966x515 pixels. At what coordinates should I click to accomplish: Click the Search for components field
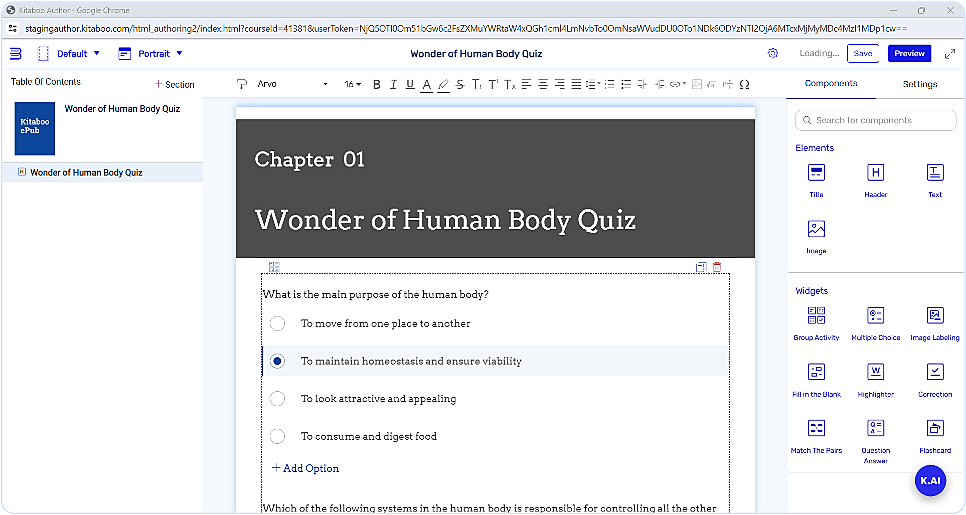click(x=876, y=120)
